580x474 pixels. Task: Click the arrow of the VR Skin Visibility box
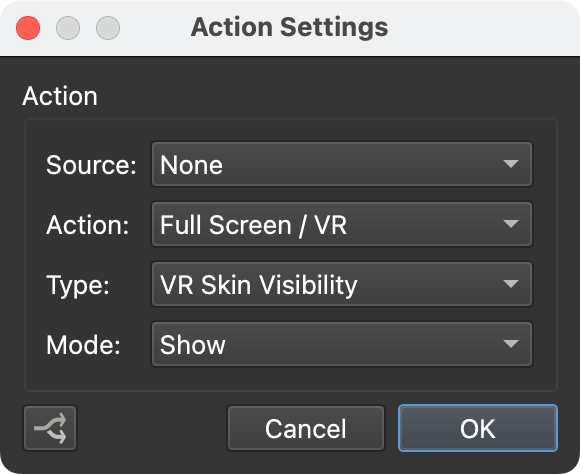pyautogui.click(x=511, y=284)
